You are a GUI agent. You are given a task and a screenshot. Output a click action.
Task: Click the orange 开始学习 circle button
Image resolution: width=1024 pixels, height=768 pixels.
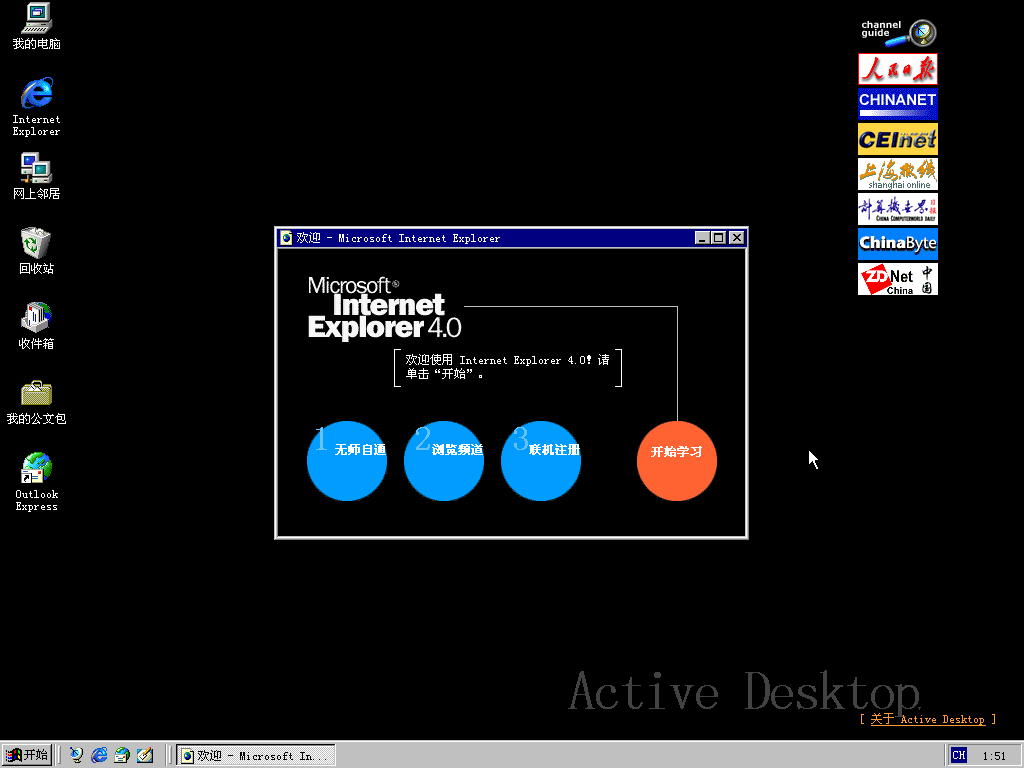click(677, 460)
